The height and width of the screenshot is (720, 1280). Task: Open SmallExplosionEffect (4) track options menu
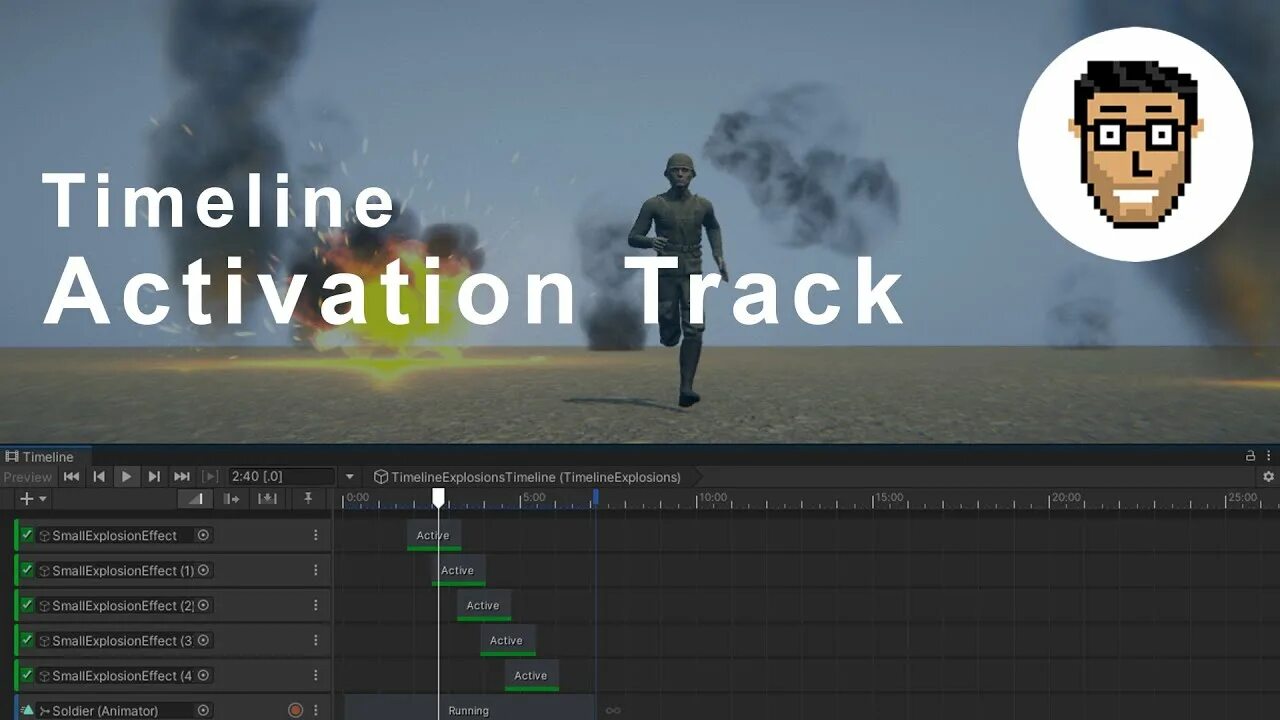316,675
